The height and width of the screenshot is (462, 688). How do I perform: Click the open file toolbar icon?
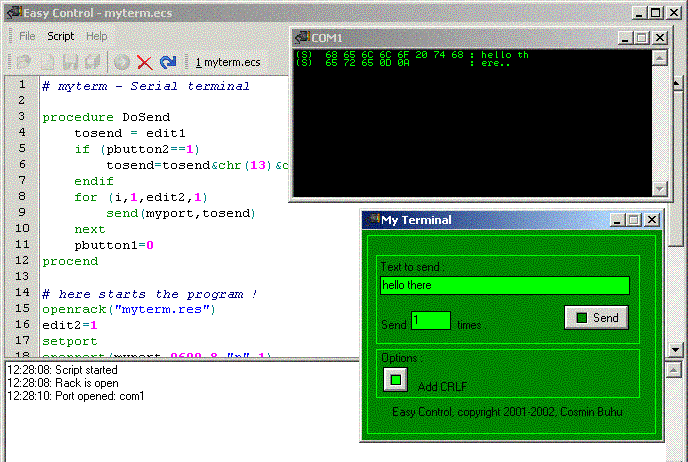22,62
